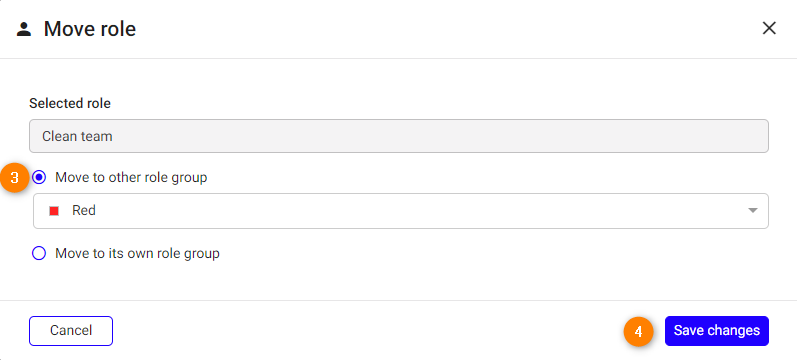Click the orange step 3 badge
Screen dimensions: 797x360
15,178
